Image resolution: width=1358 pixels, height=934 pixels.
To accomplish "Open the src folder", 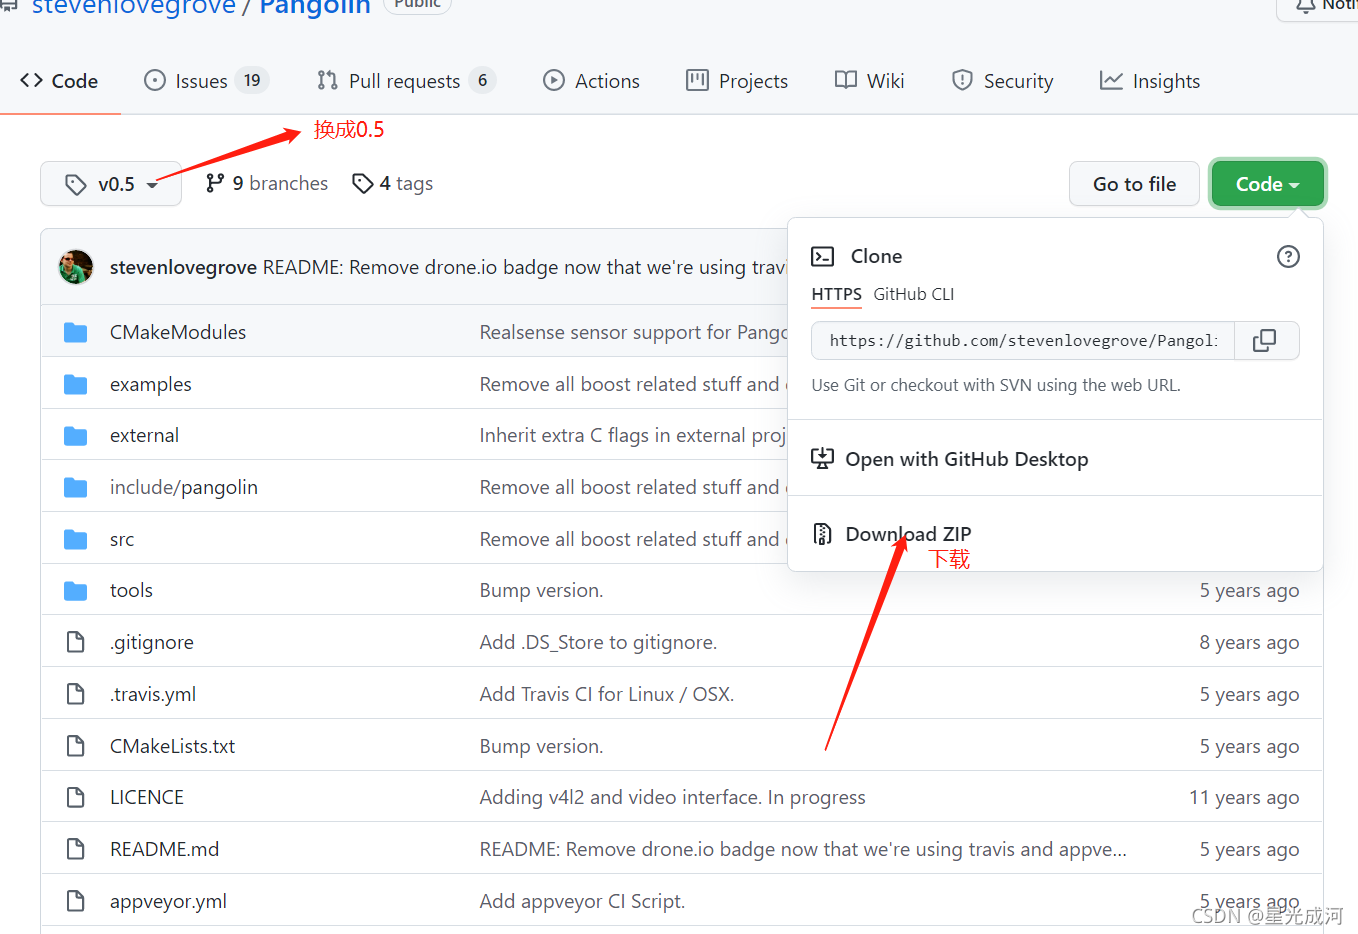I will pyautogui.click(x=122, y=540).
